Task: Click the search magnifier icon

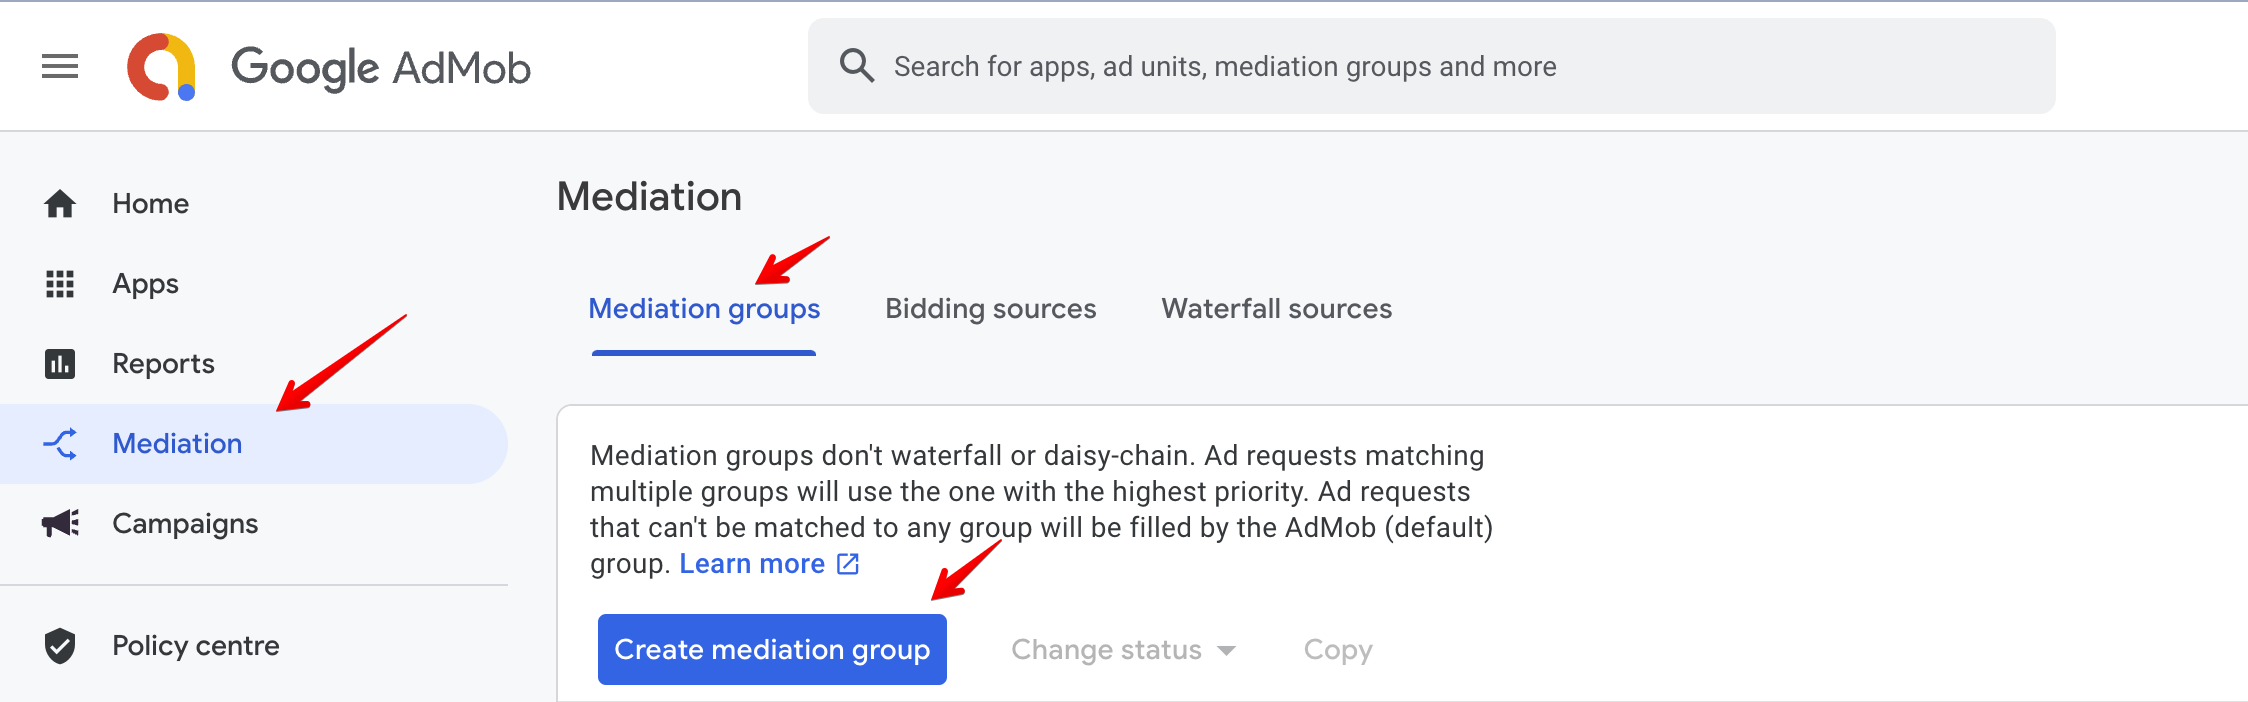Action: (x=857, y=66)
